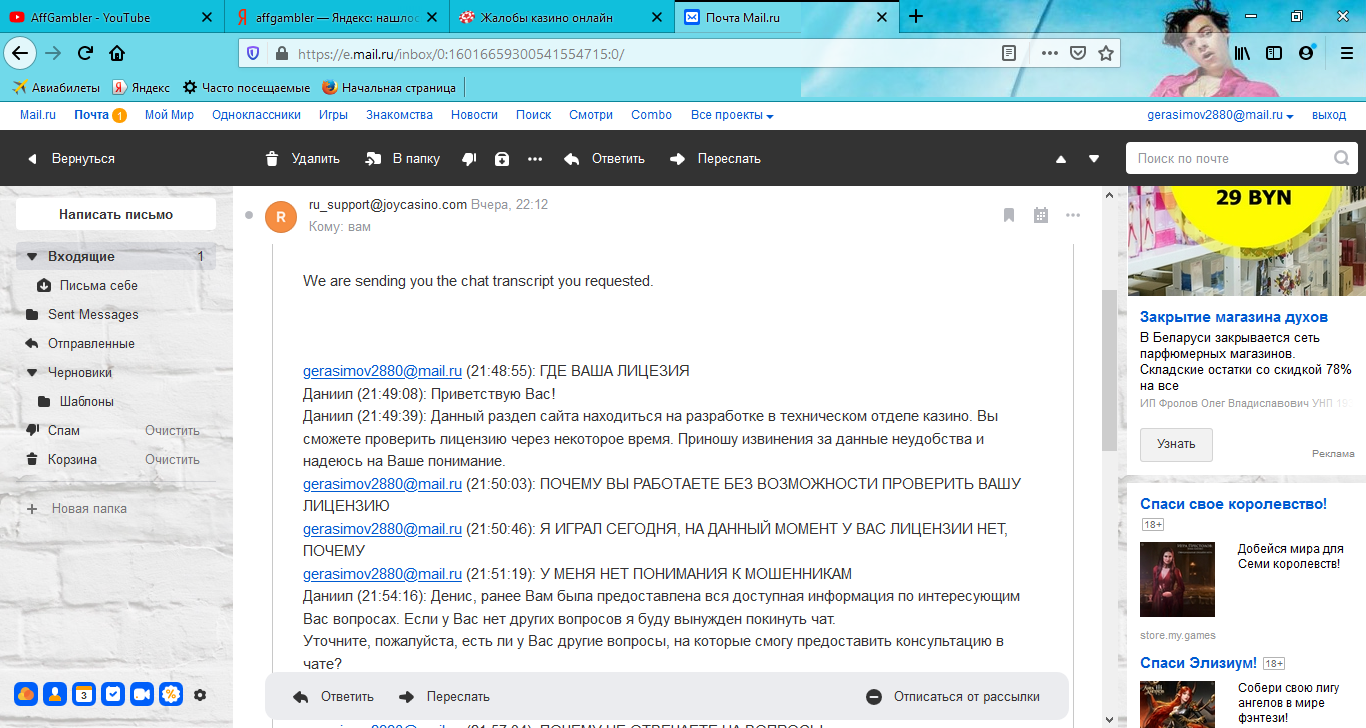Click the spam thumbs-down icon in toolbar
The width and height of the screenshot is (1366, 728).
(x=469, y=159)
